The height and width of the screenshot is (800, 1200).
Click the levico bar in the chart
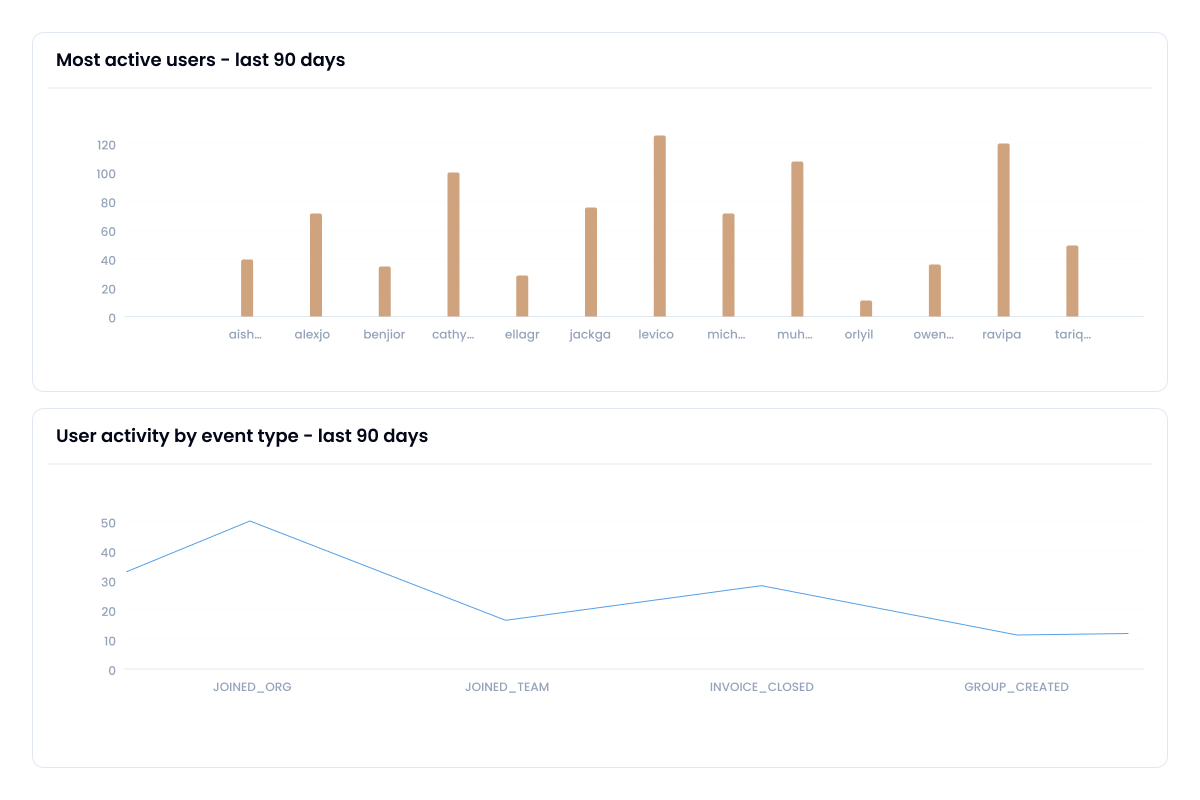coord(659,226)
